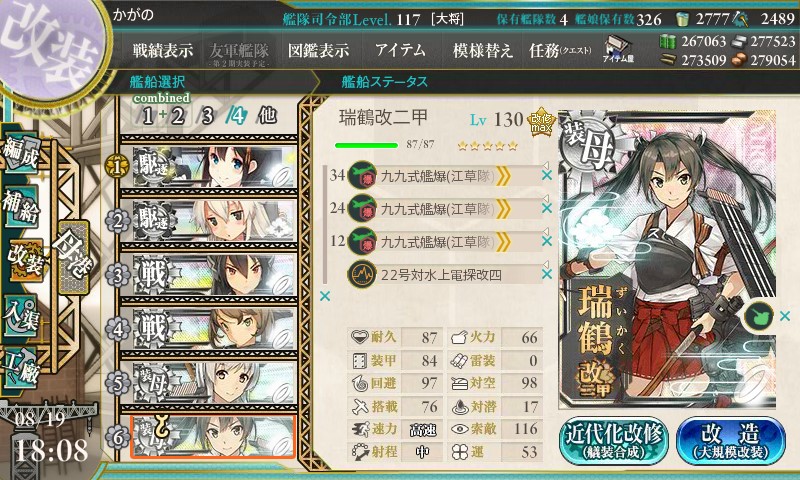Open the 工廠 factory sidebar icon
The width and height of the screenshot is (800, 480).
coord(21,367)
